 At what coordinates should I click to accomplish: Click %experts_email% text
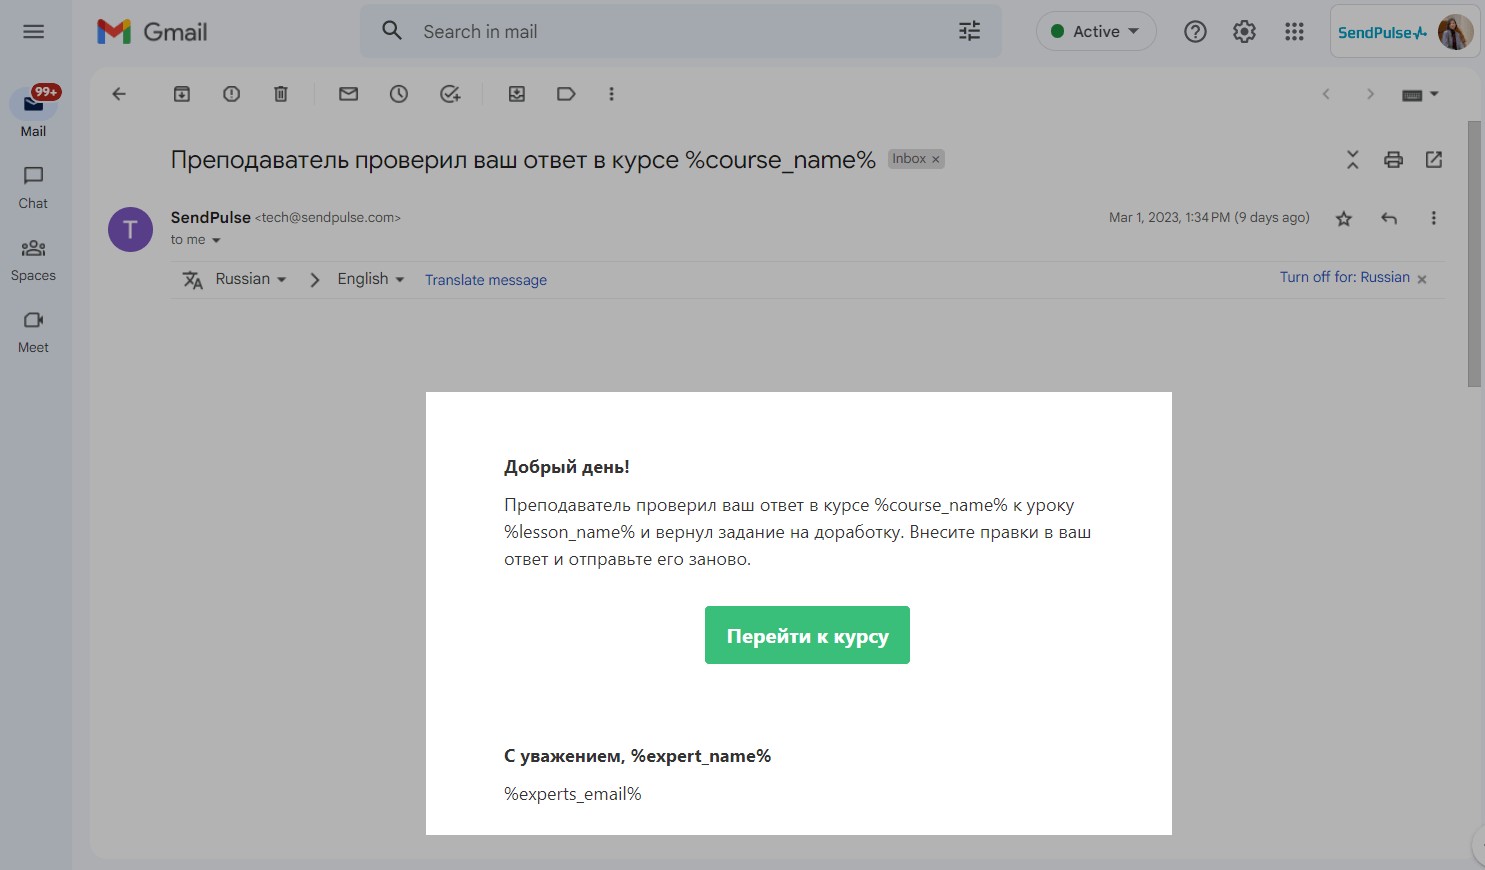click(x=573, y=794)
